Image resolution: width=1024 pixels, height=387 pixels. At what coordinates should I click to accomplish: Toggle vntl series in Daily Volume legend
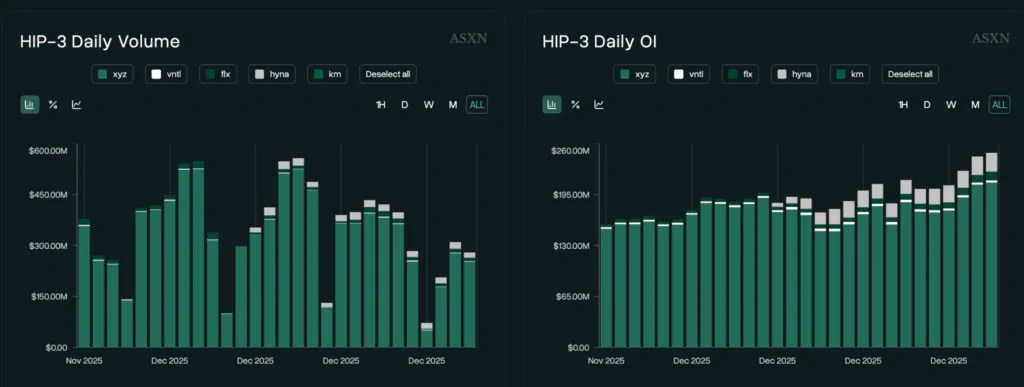[x=167, y=74]
